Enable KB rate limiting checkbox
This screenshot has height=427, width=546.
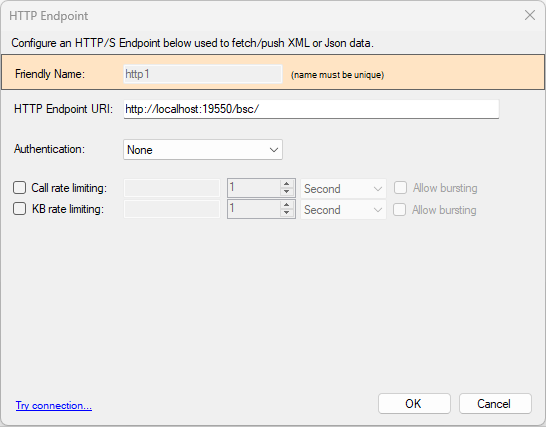pyautogui.click(x=20, y=209)
